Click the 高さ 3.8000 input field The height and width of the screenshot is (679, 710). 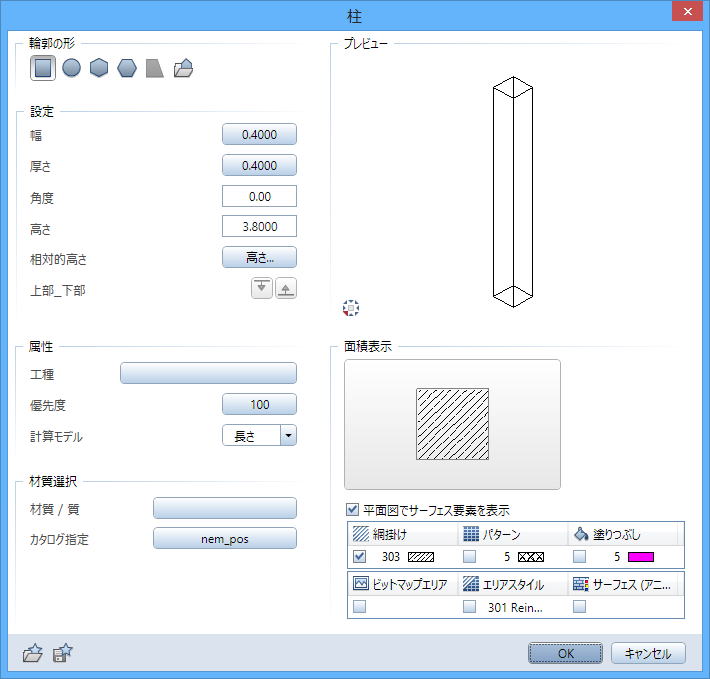tap(259, 226)
